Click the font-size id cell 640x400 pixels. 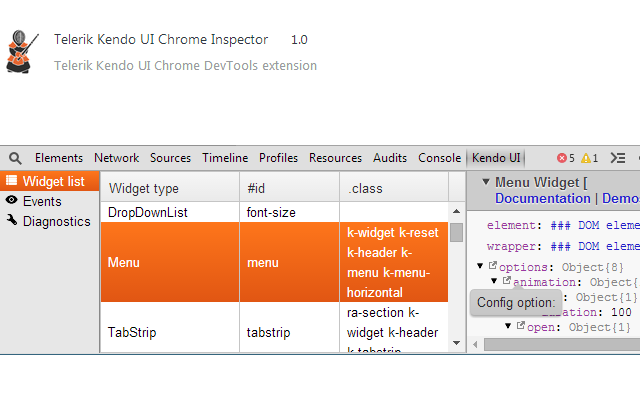[289, 212]
